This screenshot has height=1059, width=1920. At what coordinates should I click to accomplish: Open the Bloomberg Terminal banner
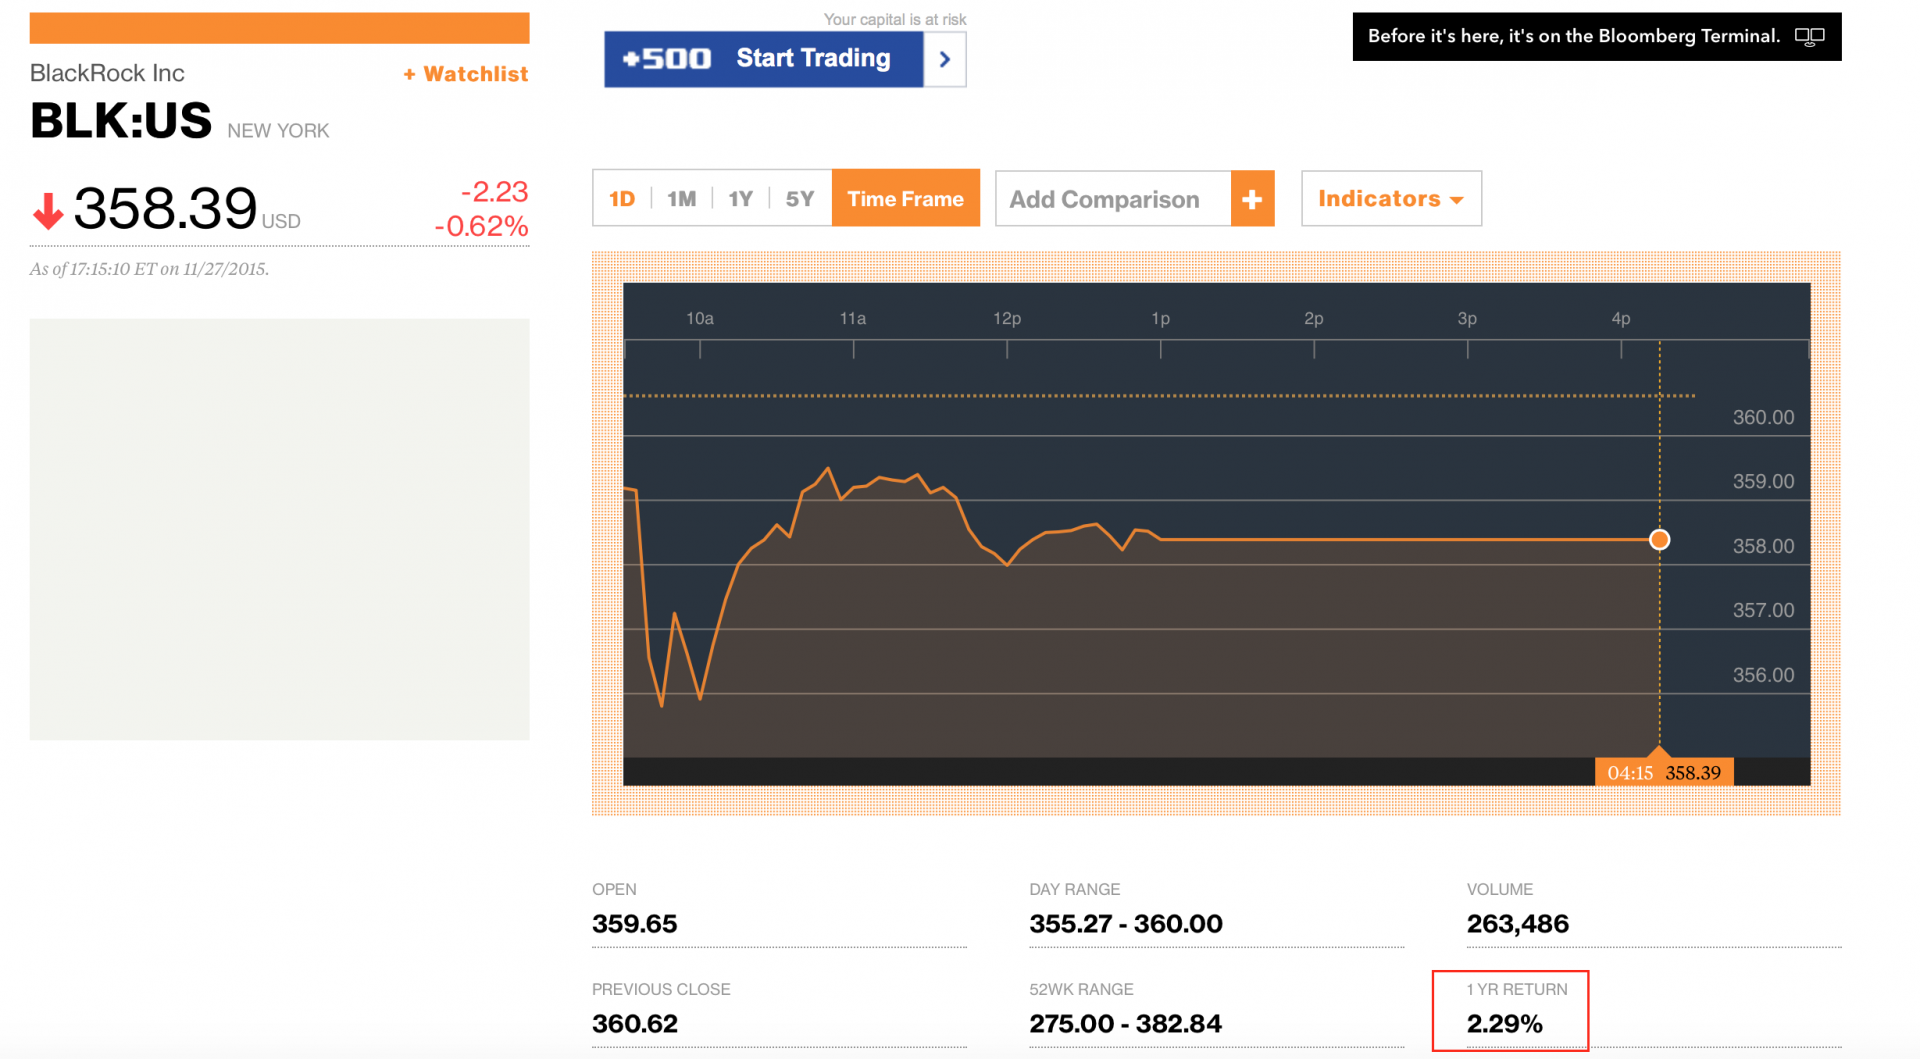point(1574,37)
